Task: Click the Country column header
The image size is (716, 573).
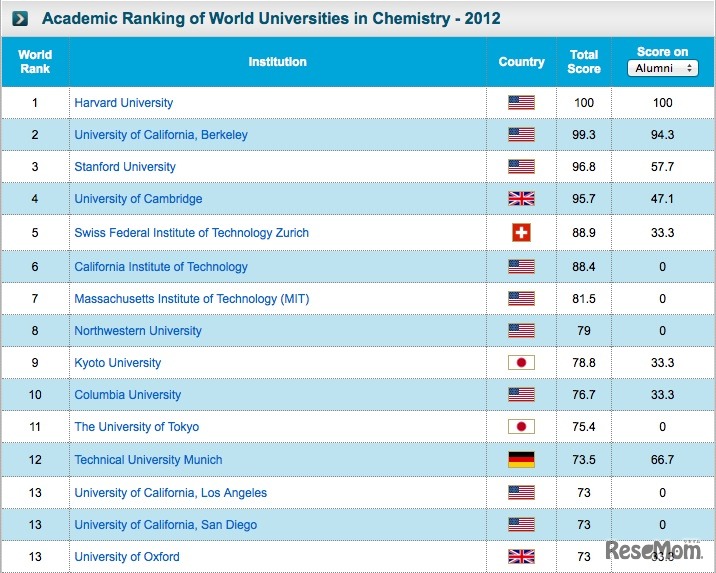Action: pos(521,62)
